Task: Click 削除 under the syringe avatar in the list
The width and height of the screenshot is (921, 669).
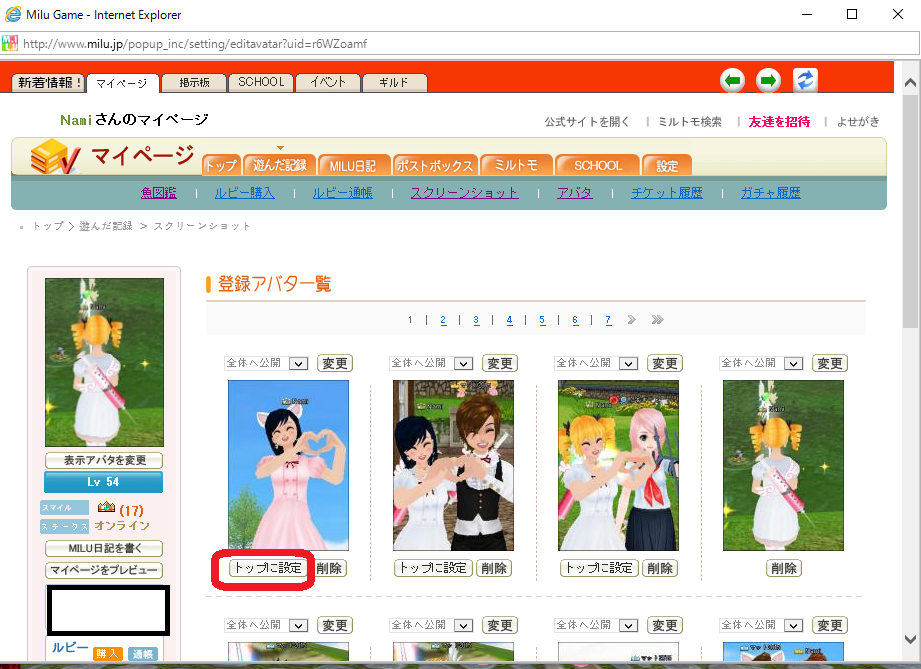Action: click(x=784, y=568)
